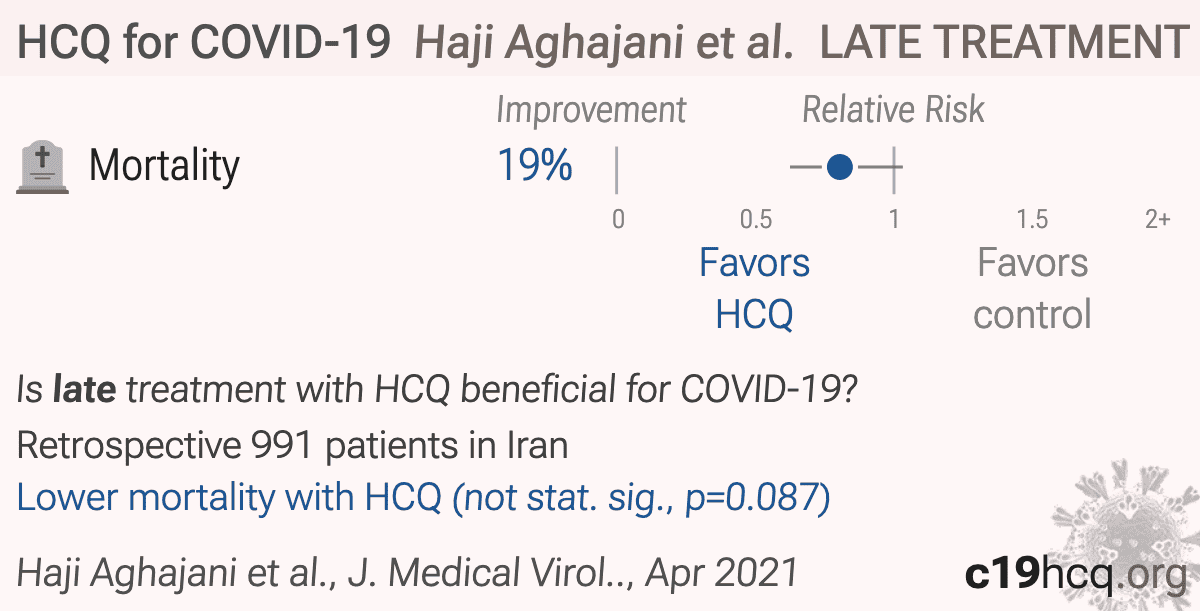Screen dimensions: 1200x611
Task: Click the 19% improvement value
Action: [x=535, y=166]
